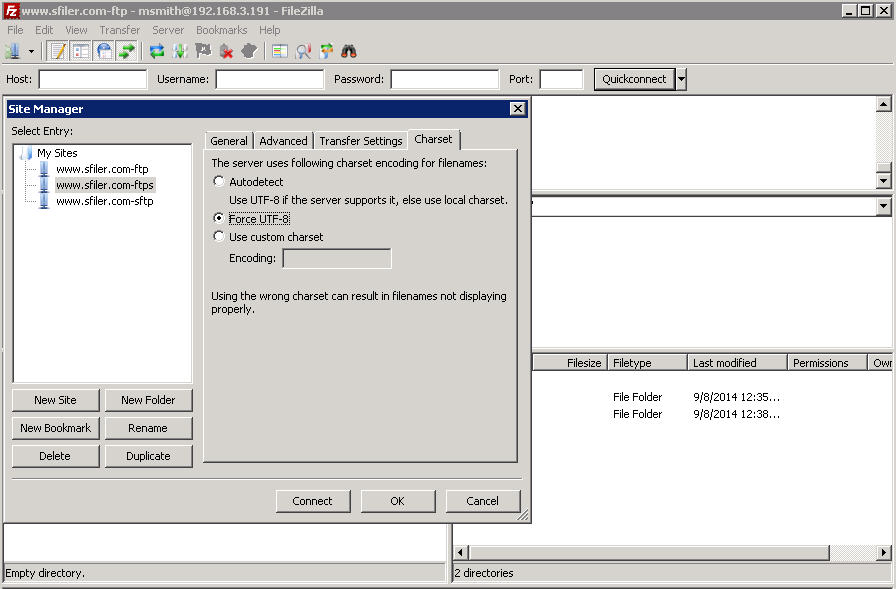Image resolution: width=896 pixels, height=589 pixels.
Task: Refresh file and folder lists icon
Action: tap(157, 51)
